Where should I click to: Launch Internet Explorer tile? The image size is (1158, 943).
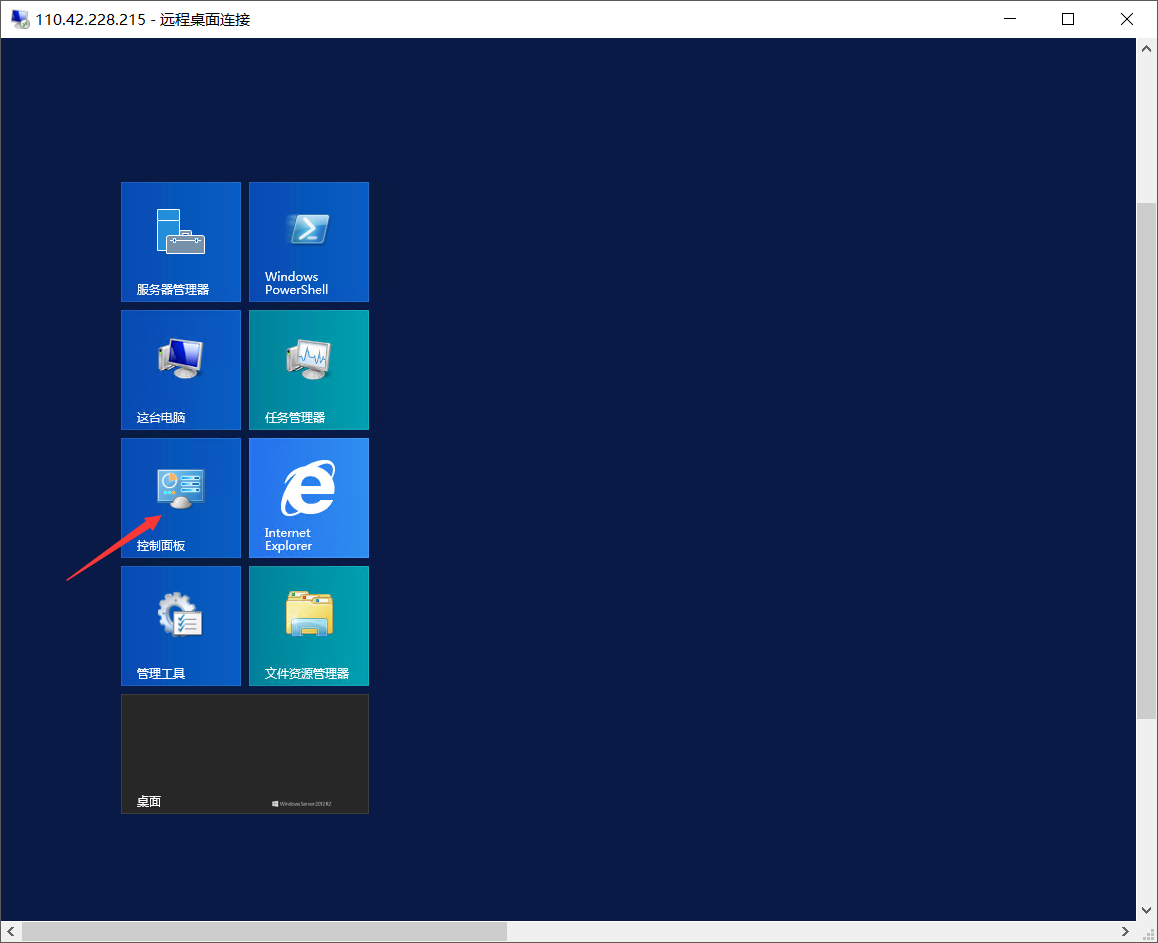(x=309, y=498)
